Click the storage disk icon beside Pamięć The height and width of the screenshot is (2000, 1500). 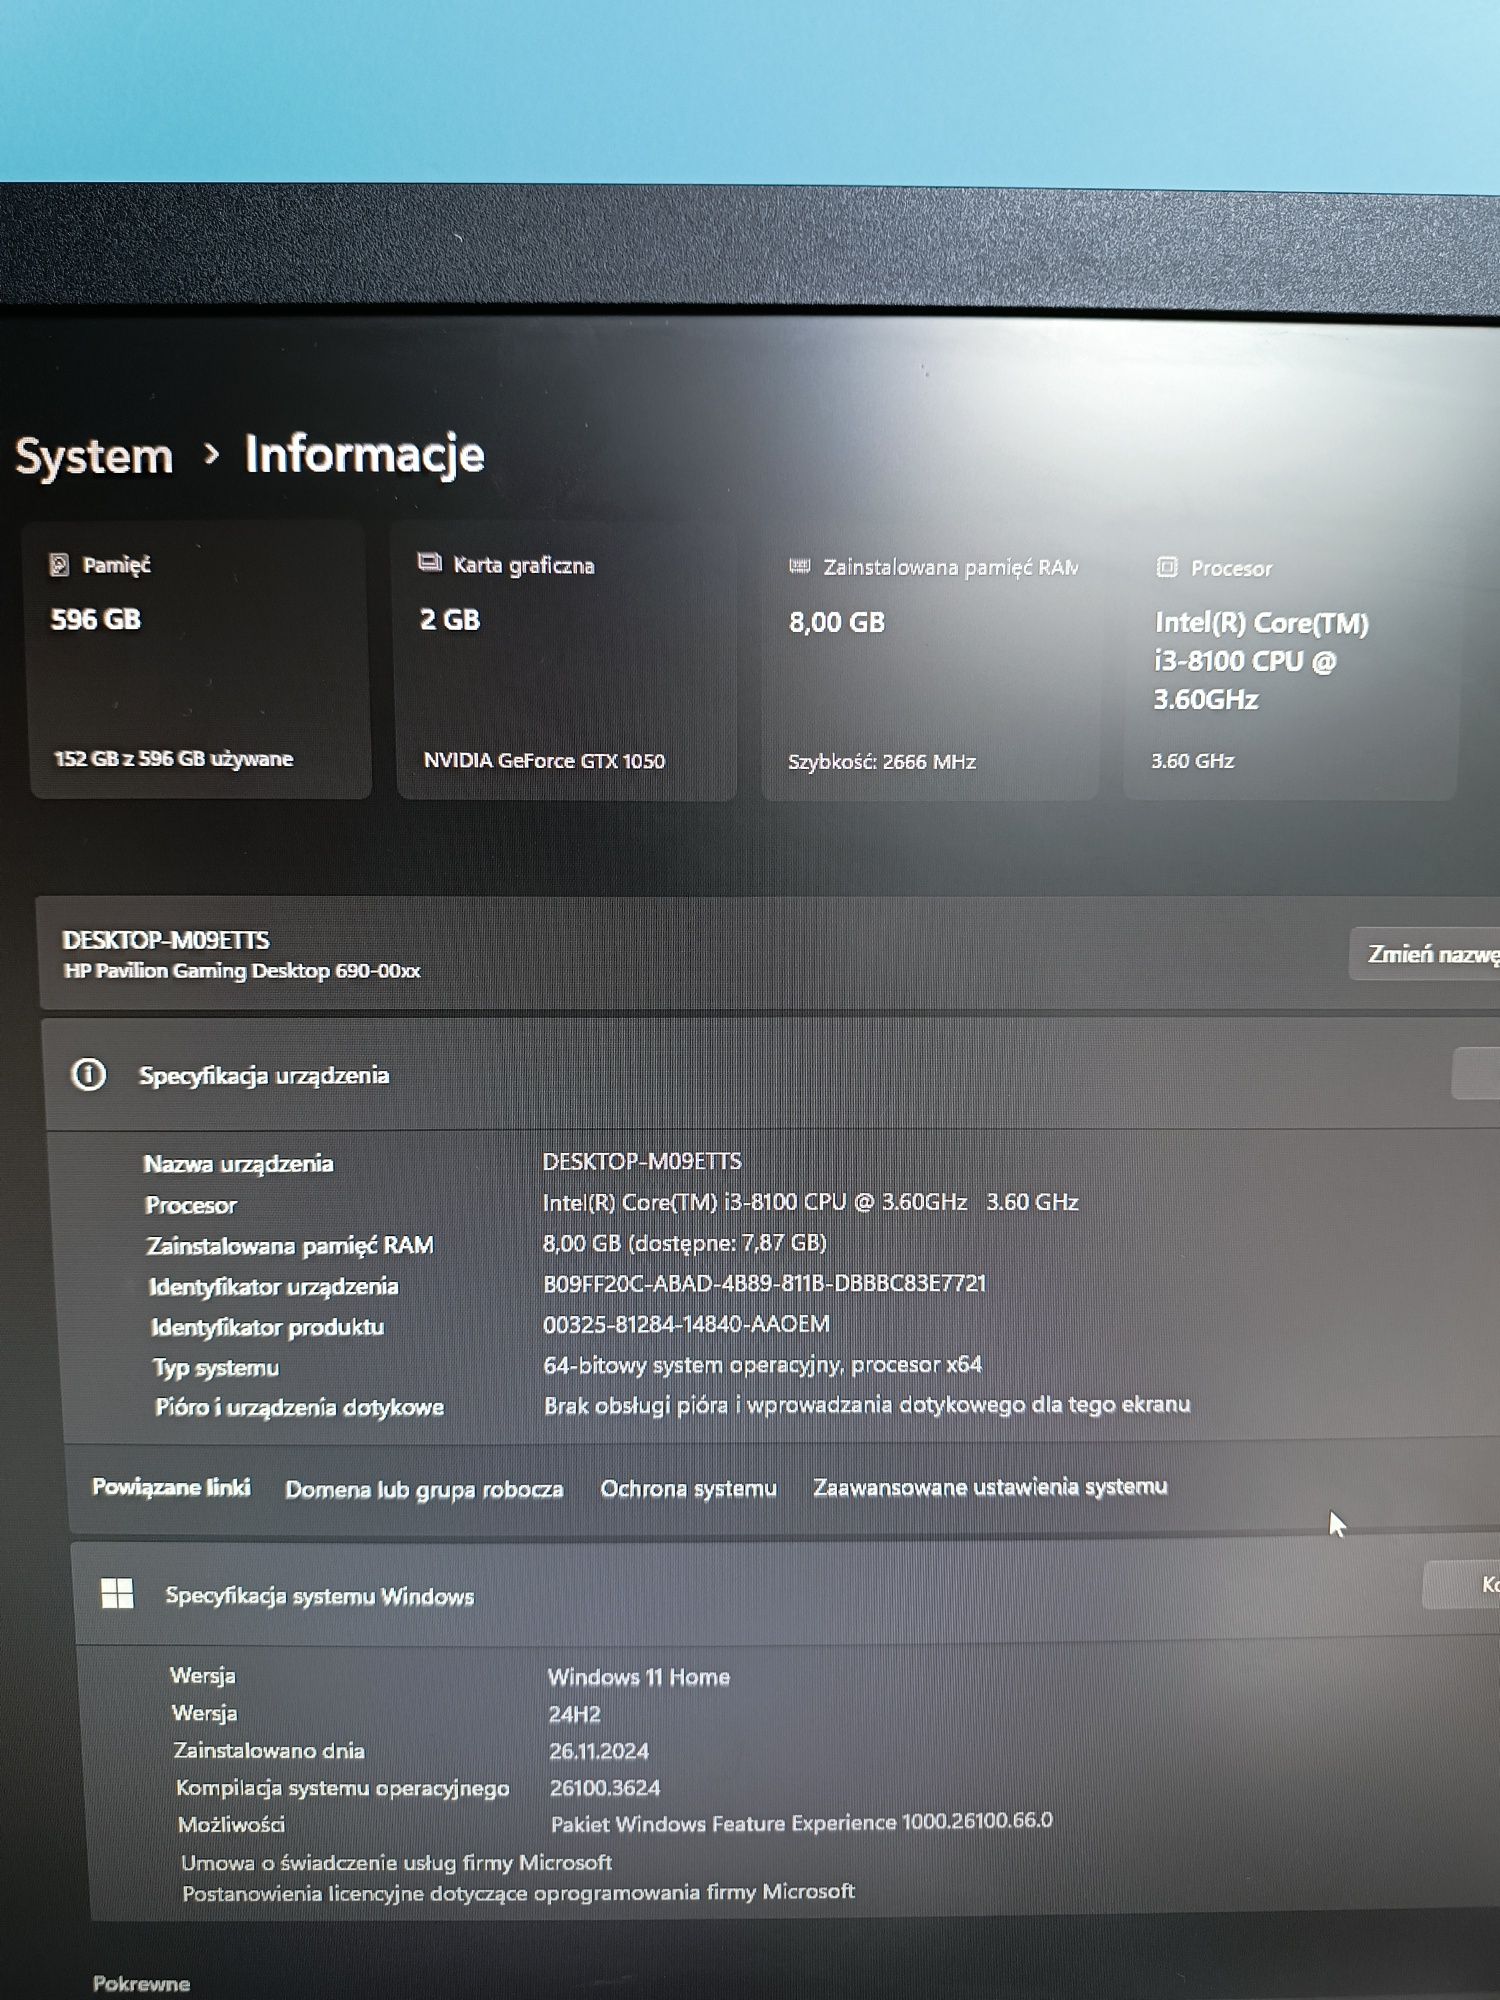pyautogui.click(x=59, y=565)
